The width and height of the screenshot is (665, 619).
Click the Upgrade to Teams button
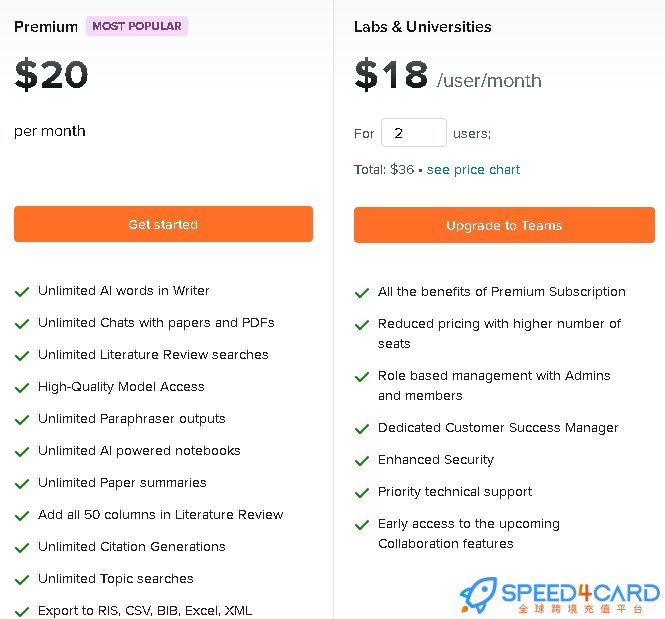click(504, 225)
